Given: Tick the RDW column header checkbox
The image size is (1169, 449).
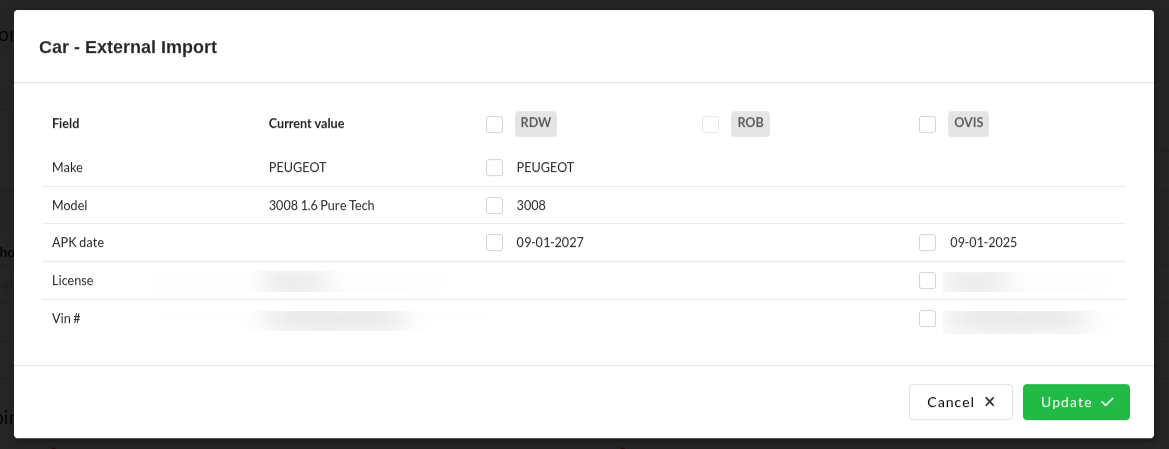Looking at the screenshot, I should pos(494,125).
